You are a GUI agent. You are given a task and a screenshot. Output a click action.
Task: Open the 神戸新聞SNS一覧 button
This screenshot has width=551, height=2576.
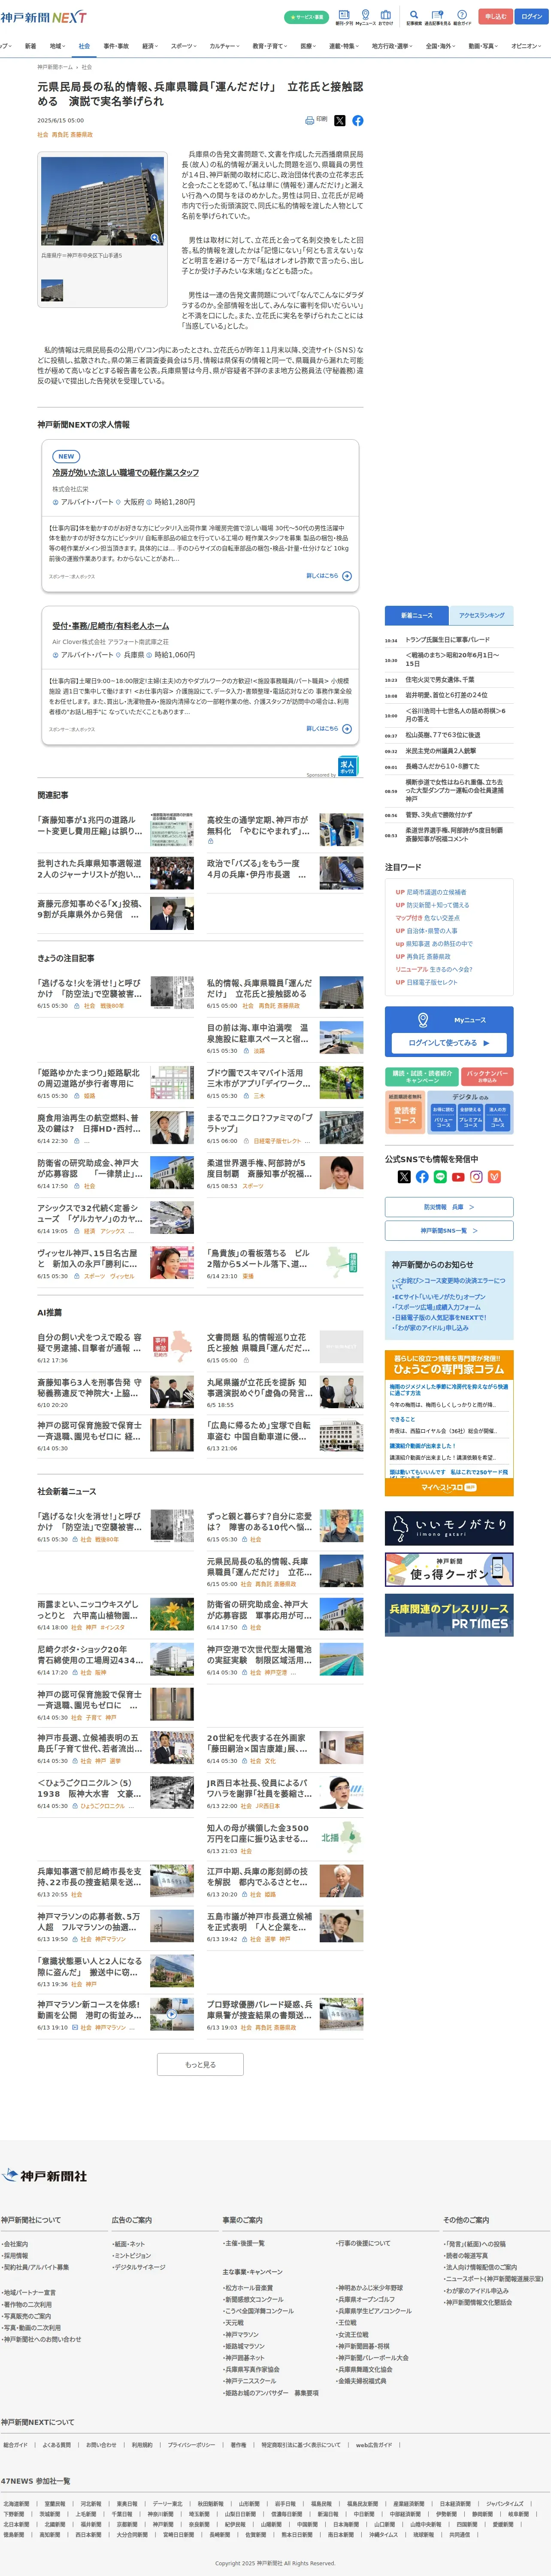449,1231
